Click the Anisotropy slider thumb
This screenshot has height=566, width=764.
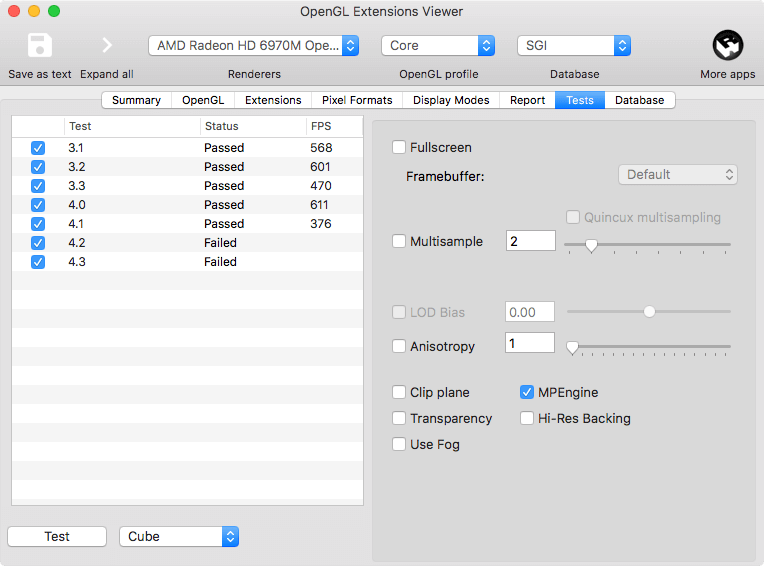tap(573, 347)
